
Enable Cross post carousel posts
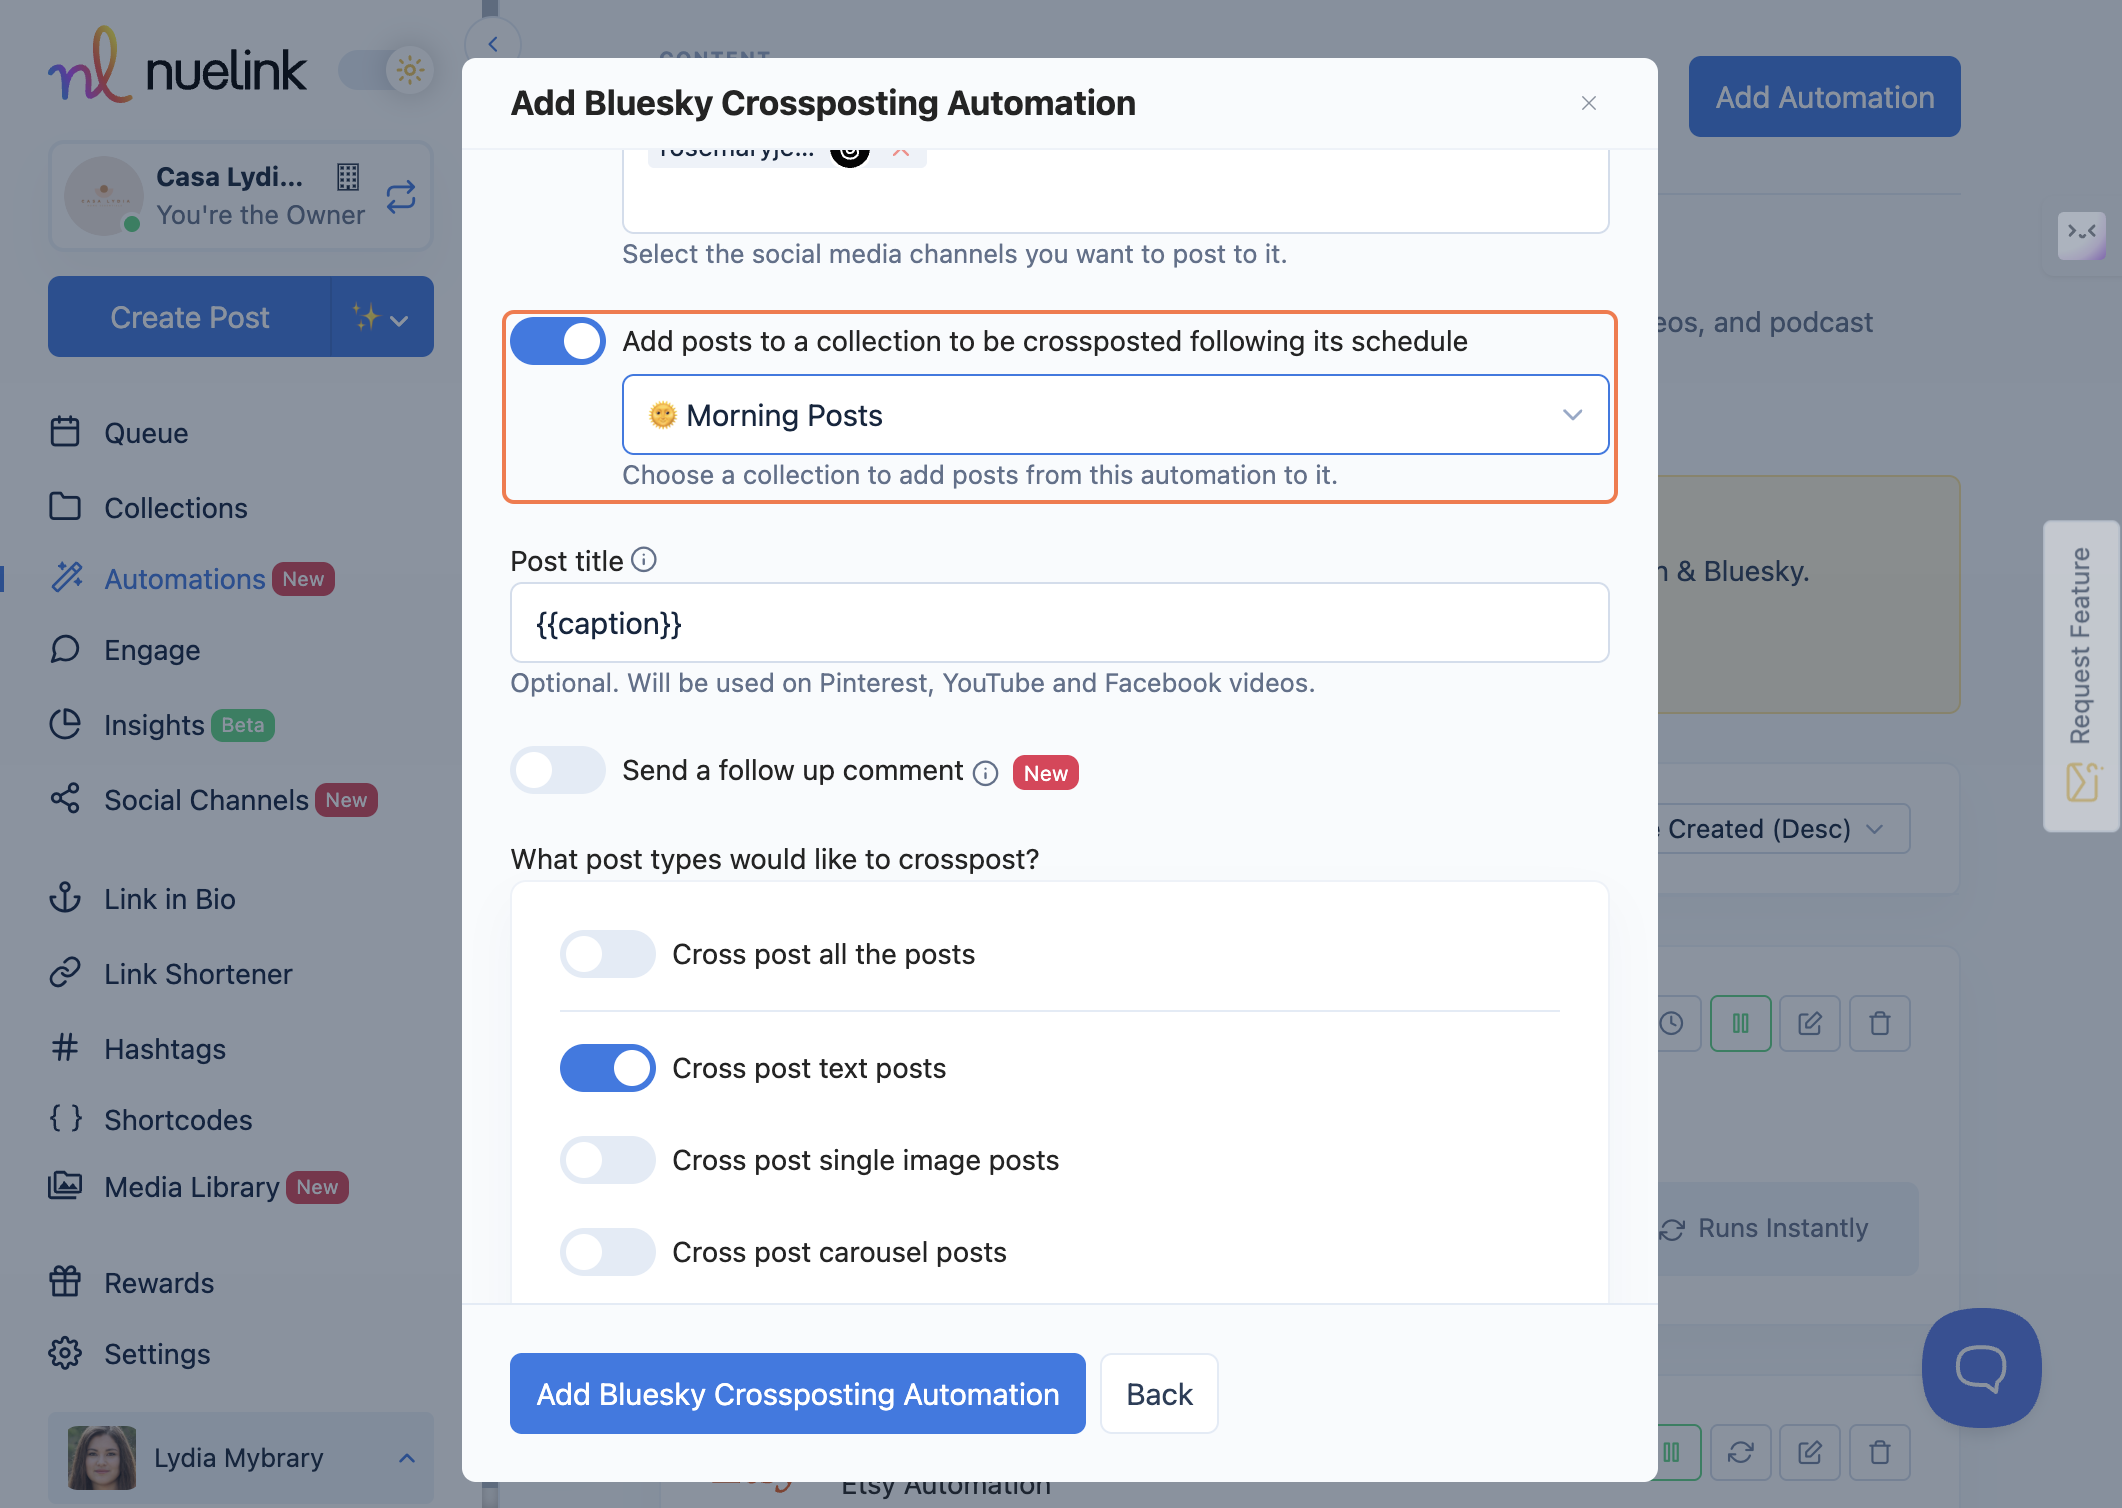pyautogui.click(x=607, y=1252)
